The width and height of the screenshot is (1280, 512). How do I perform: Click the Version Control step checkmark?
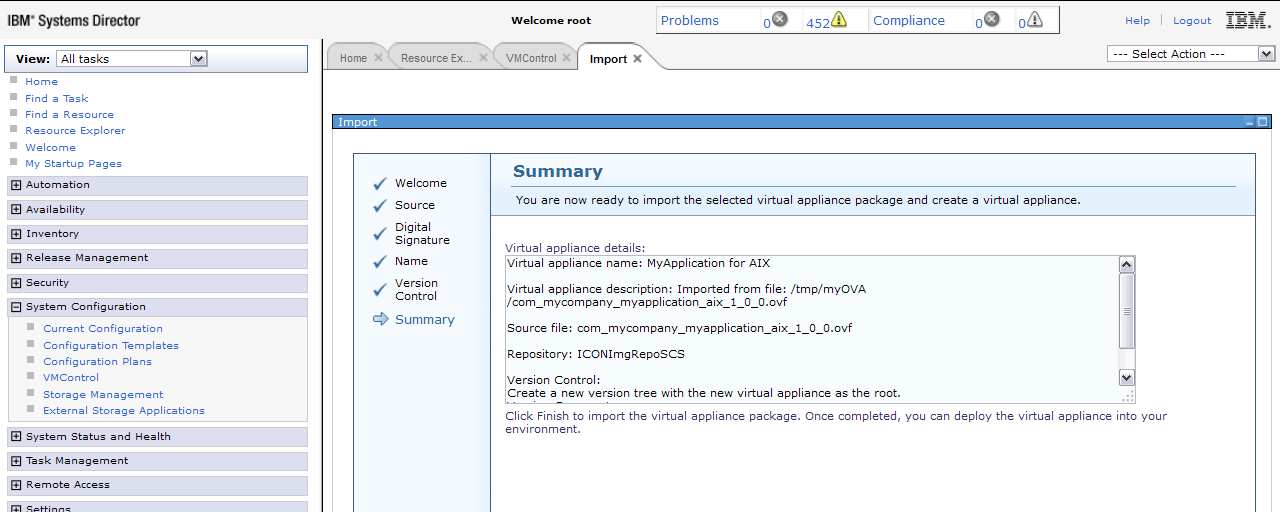[379, 290]
